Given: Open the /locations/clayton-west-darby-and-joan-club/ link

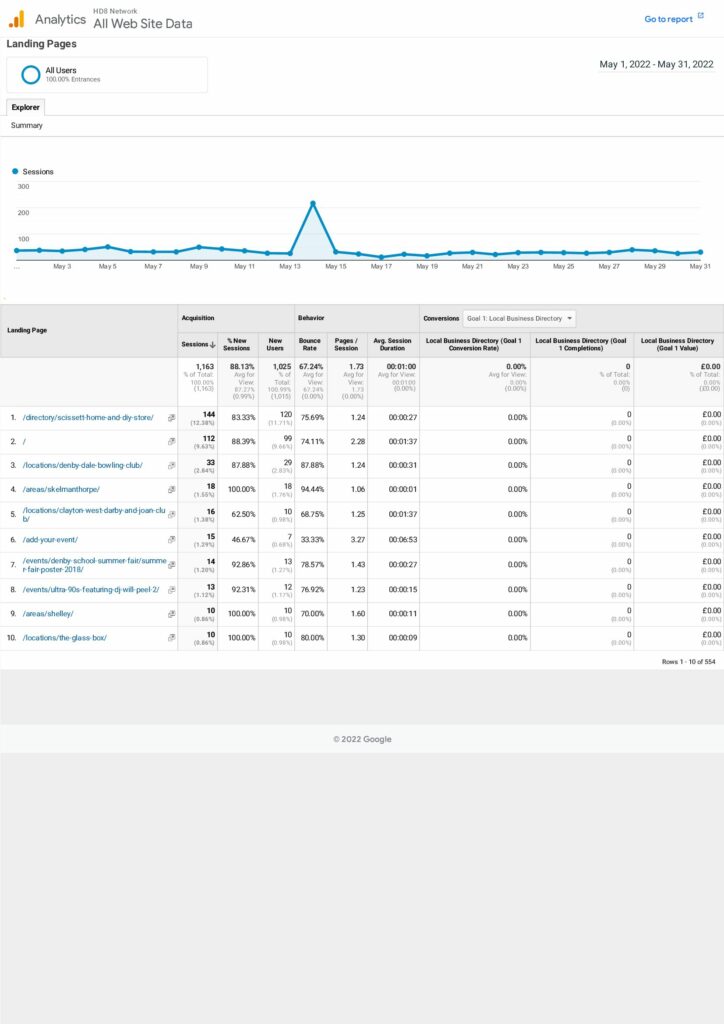Looking at the screenshot, I should point(94,515).
